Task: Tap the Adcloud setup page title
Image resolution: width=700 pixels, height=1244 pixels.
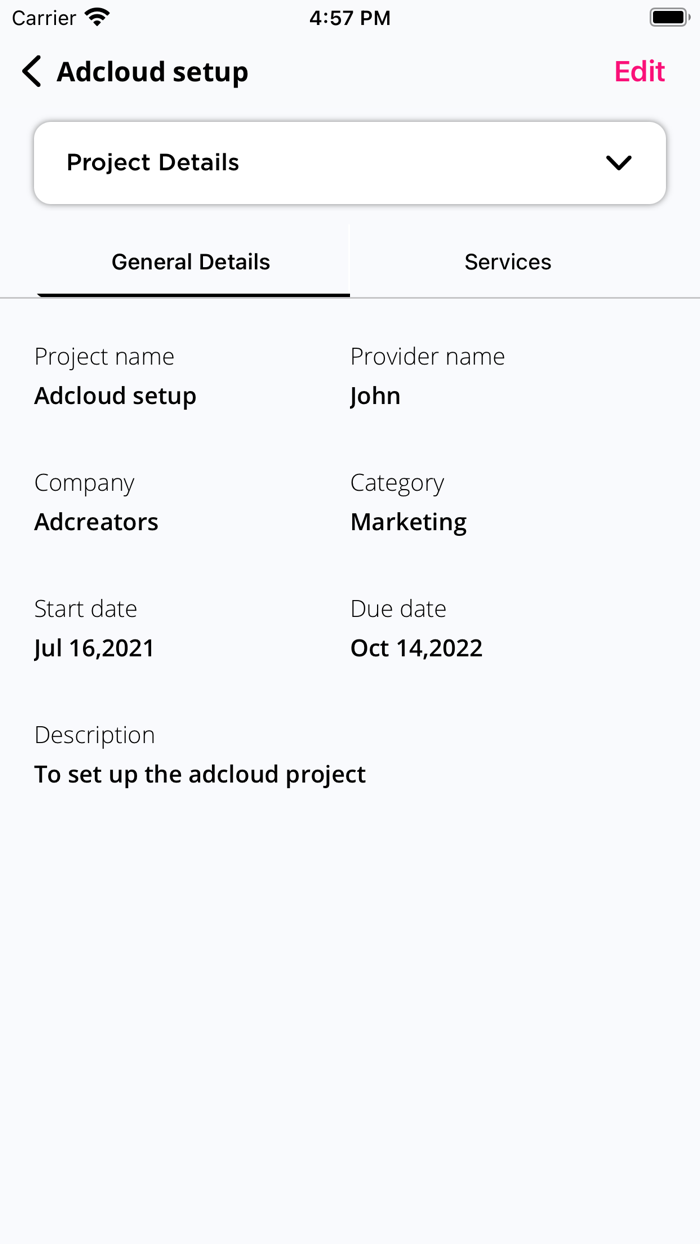Action: pyautogui.click(x=152, y=72)
